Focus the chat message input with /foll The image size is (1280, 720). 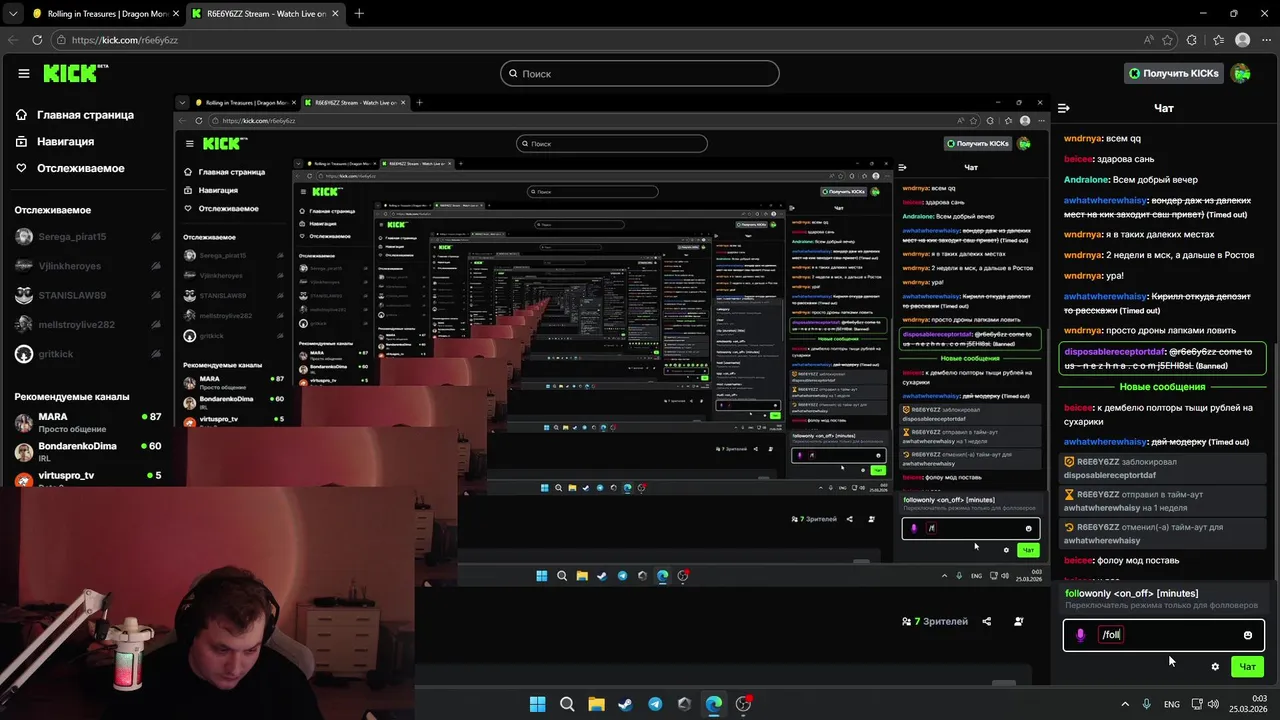1164,635
